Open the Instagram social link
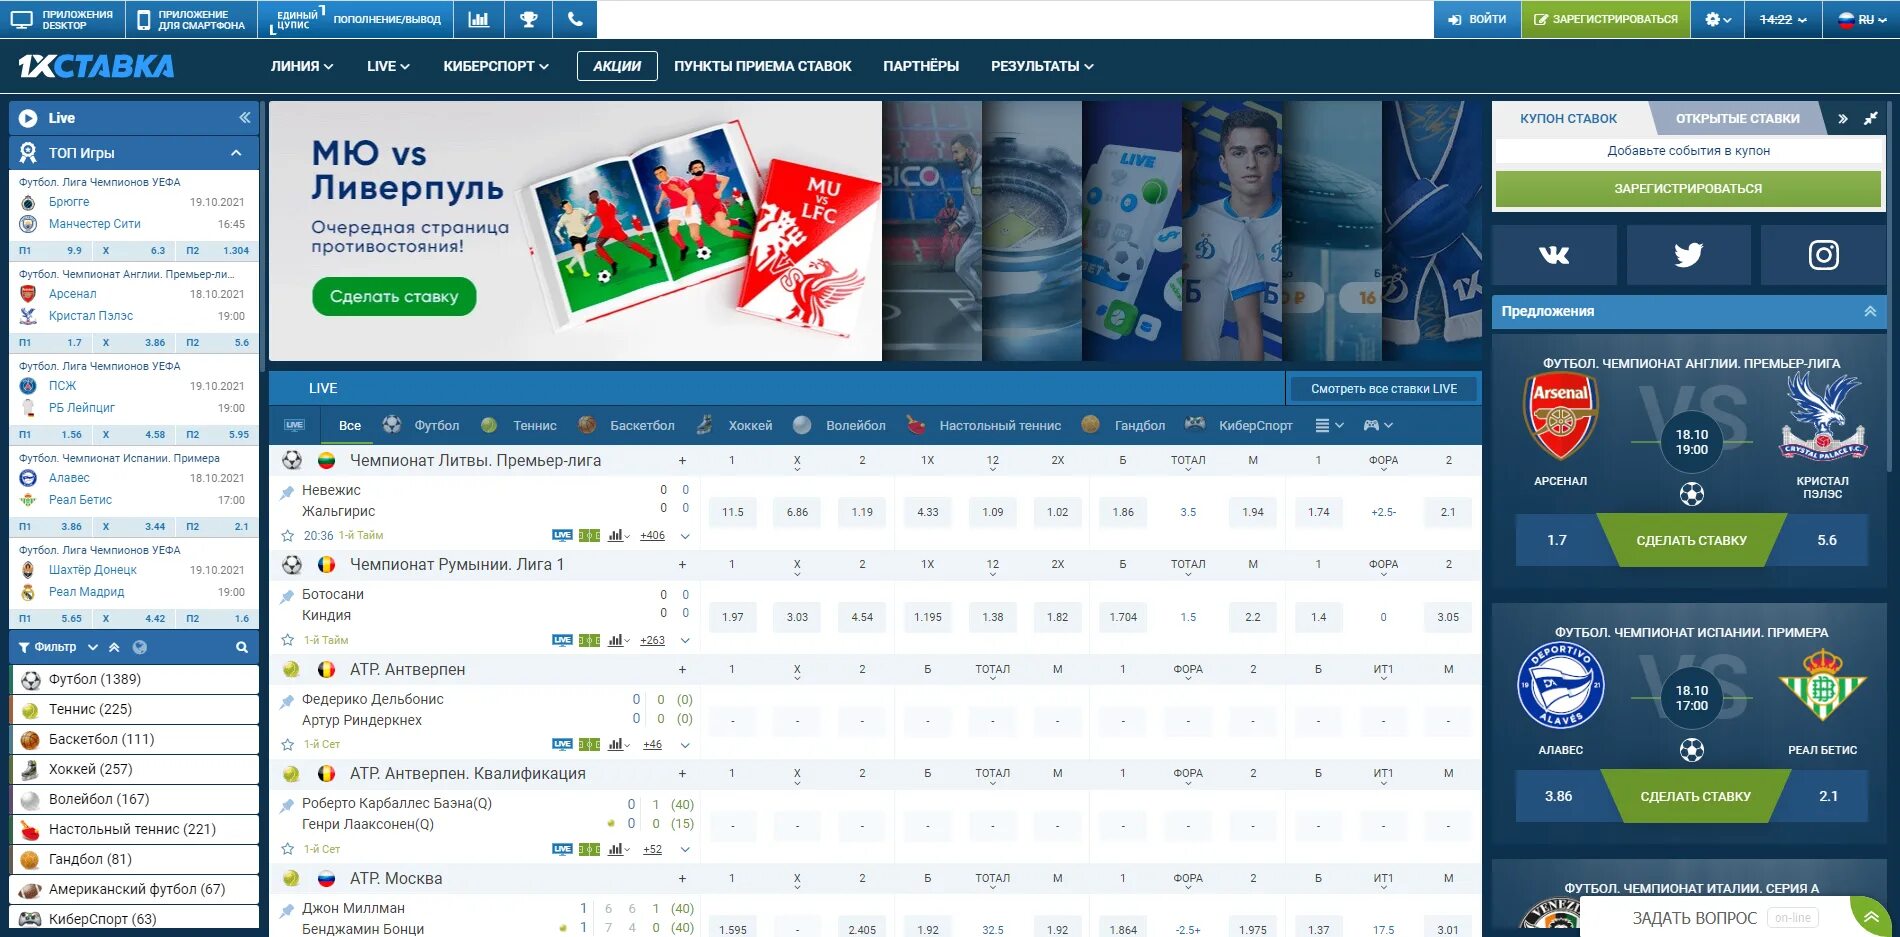The image size is (1900, 937). pos(1823,255)
